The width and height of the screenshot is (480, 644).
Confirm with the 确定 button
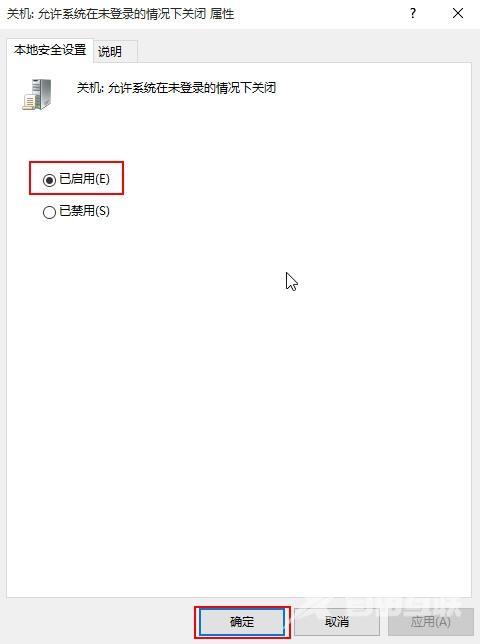(x=242, y=621)
